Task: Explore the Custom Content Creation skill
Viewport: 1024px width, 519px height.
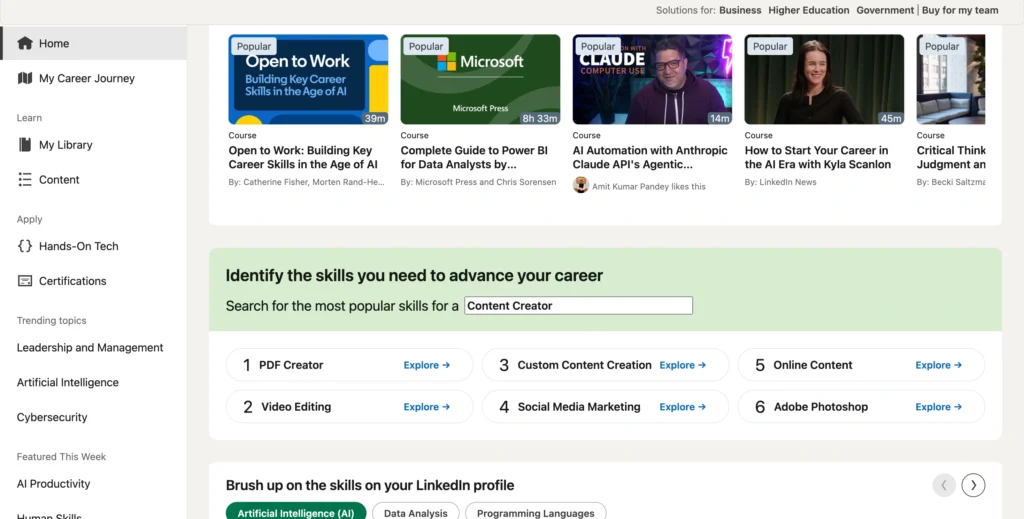Action: pos(682,365)
